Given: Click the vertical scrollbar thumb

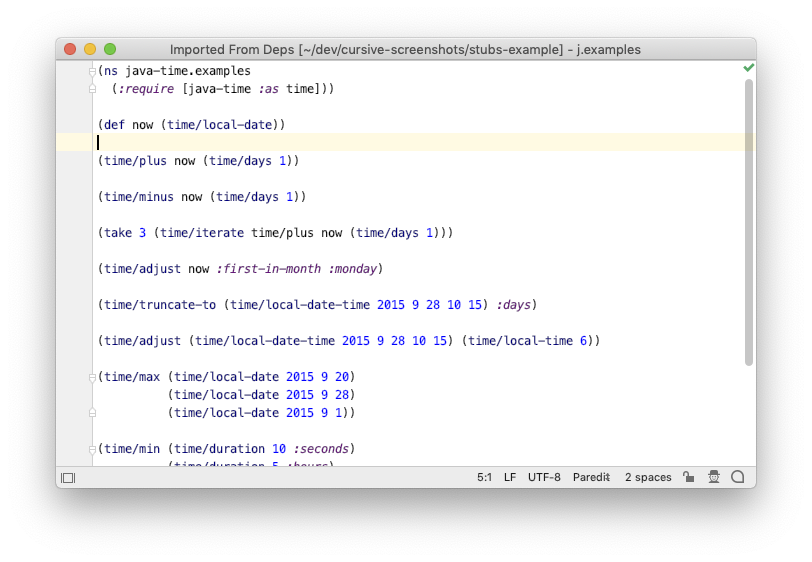Looking at the screenshot, I should [749, 223].
